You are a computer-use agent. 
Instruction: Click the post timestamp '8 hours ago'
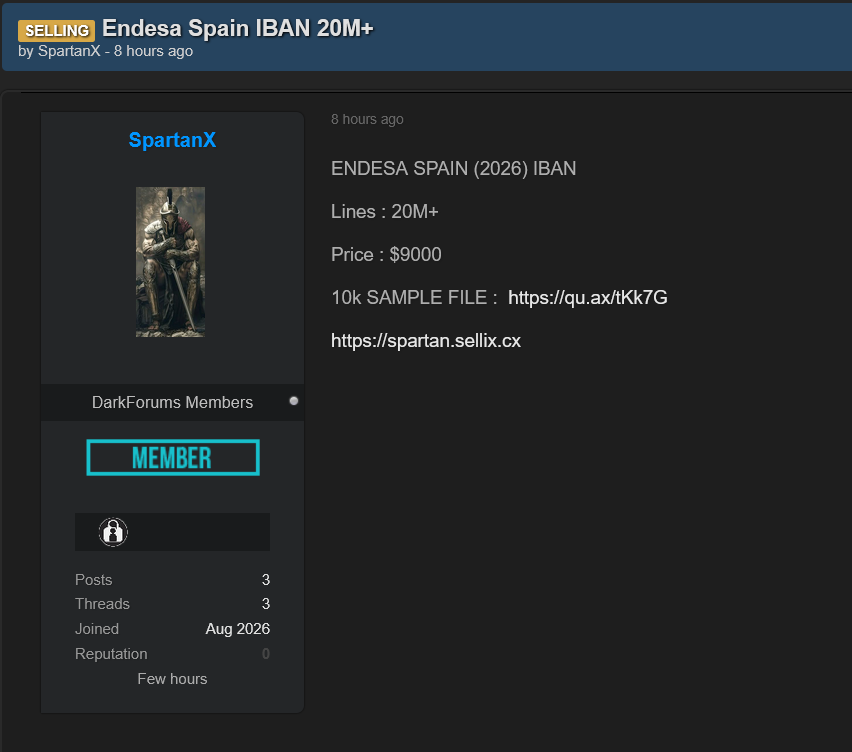click(367, 119)
